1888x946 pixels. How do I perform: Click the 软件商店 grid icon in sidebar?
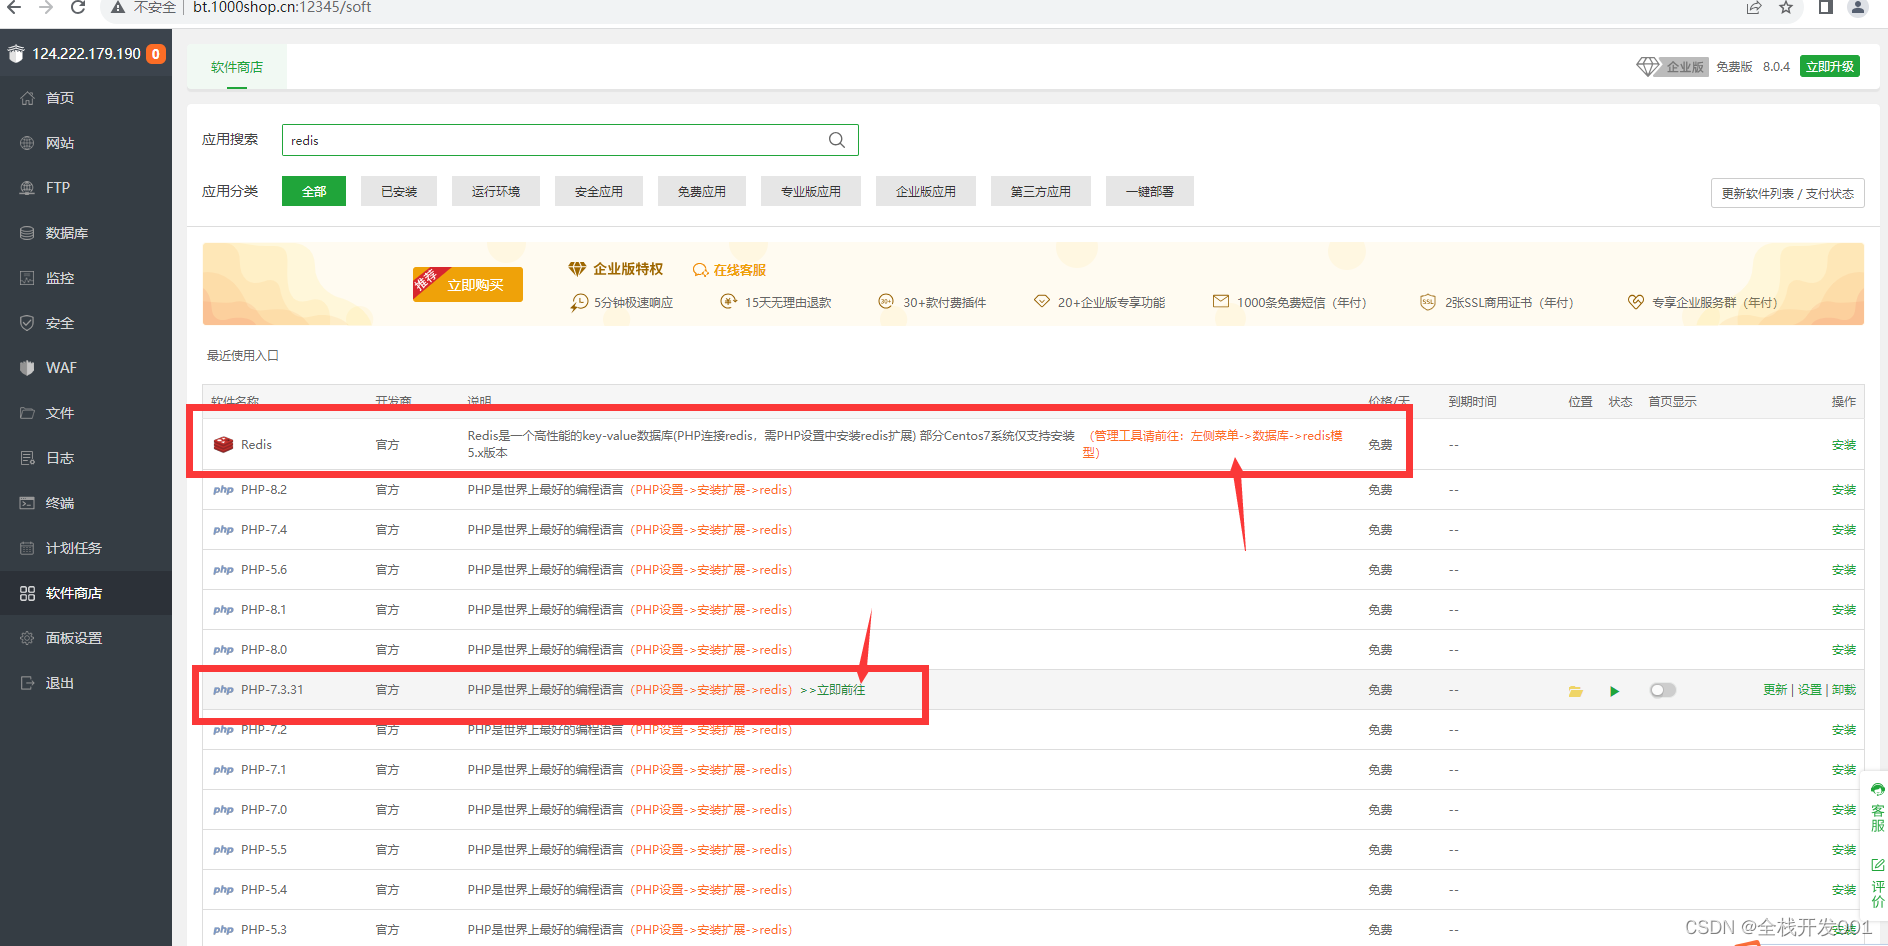(27, 593)
